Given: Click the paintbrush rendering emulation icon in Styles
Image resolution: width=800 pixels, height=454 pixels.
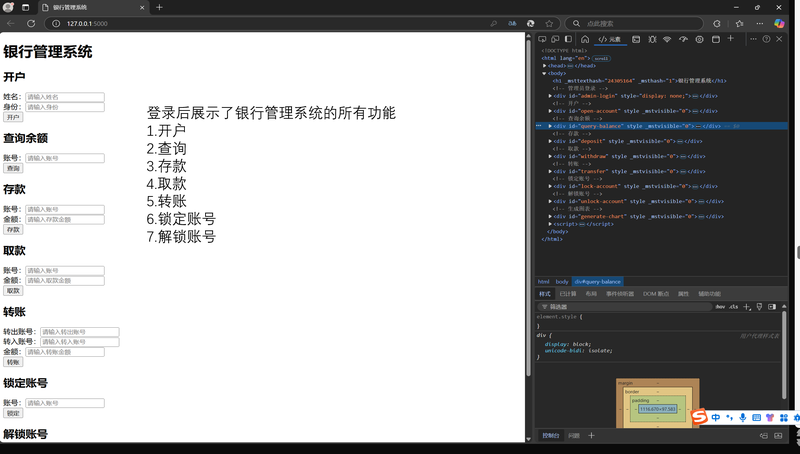Looking at the screenshot, I should [759, 307].
